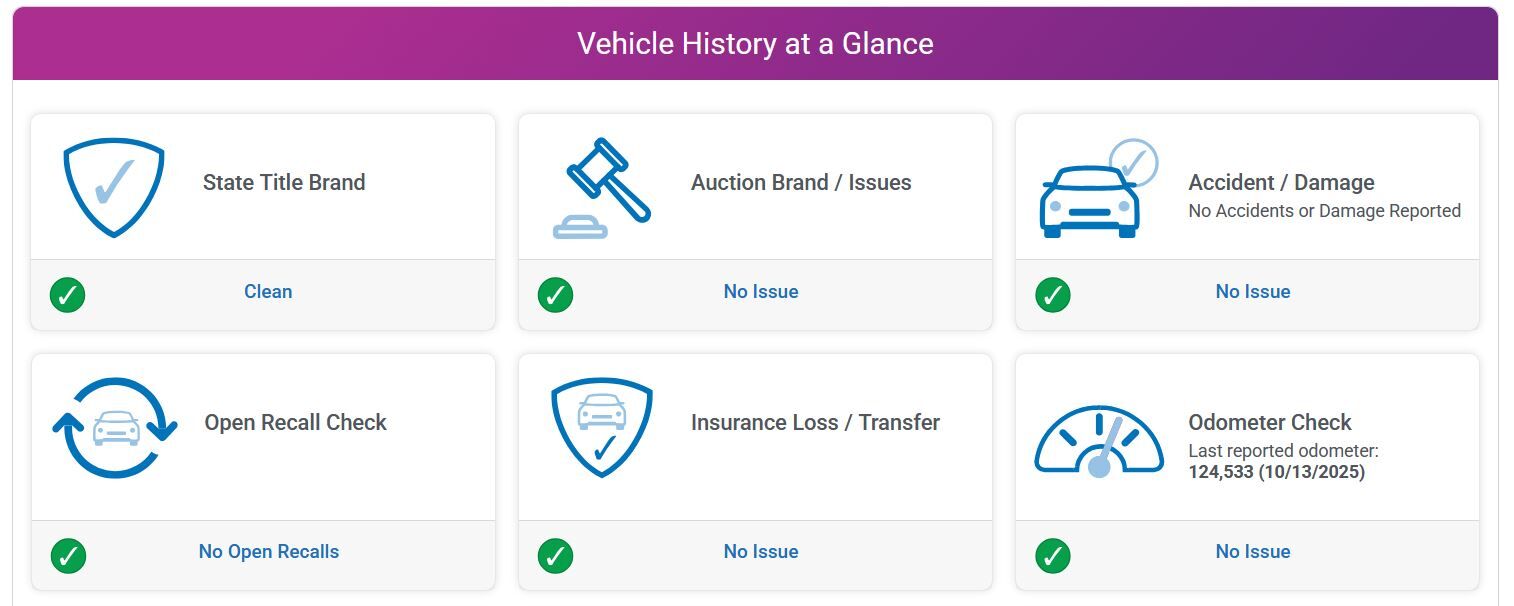
Task: Select the Insurance Loss / Transfer heading
Action: pyautogui.click(x=815, y=423)
